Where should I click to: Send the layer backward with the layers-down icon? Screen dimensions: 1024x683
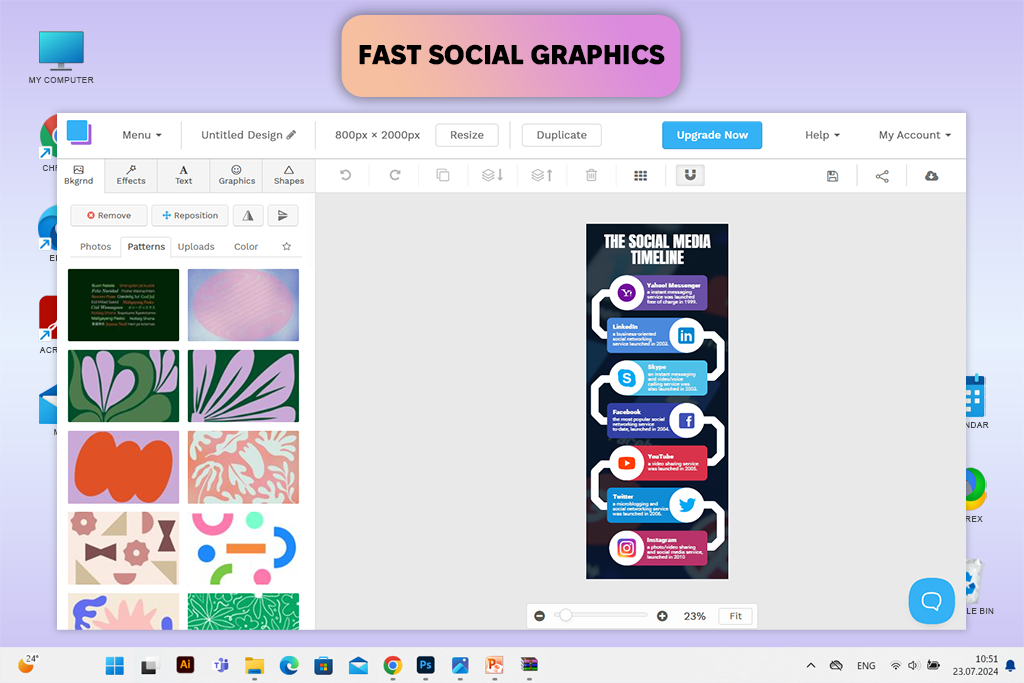492,175
